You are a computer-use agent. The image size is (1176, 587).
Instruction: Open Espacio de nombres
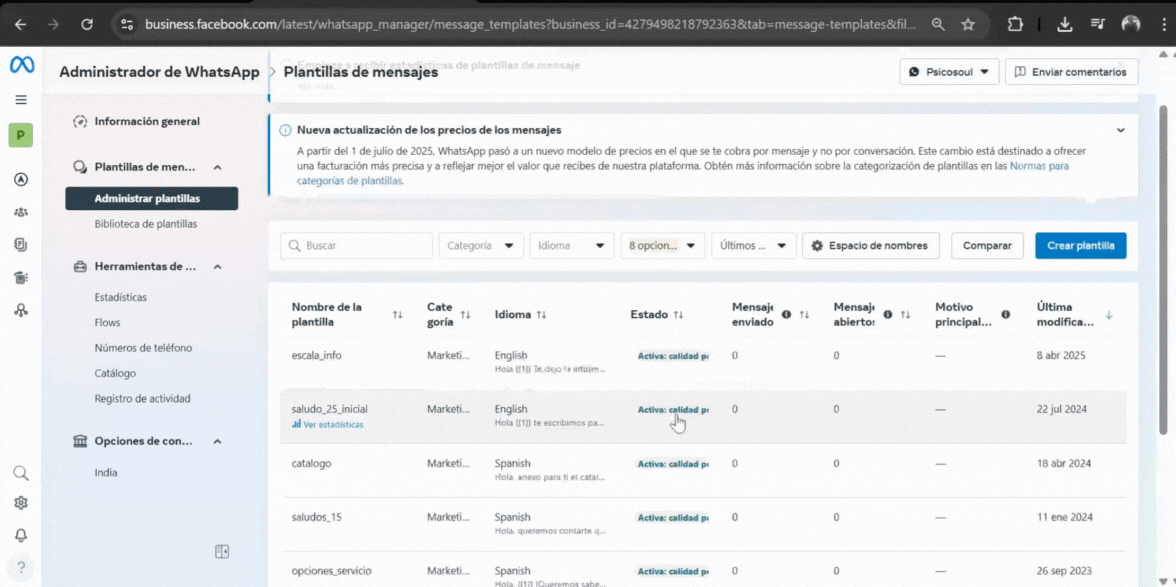point(870,245)
